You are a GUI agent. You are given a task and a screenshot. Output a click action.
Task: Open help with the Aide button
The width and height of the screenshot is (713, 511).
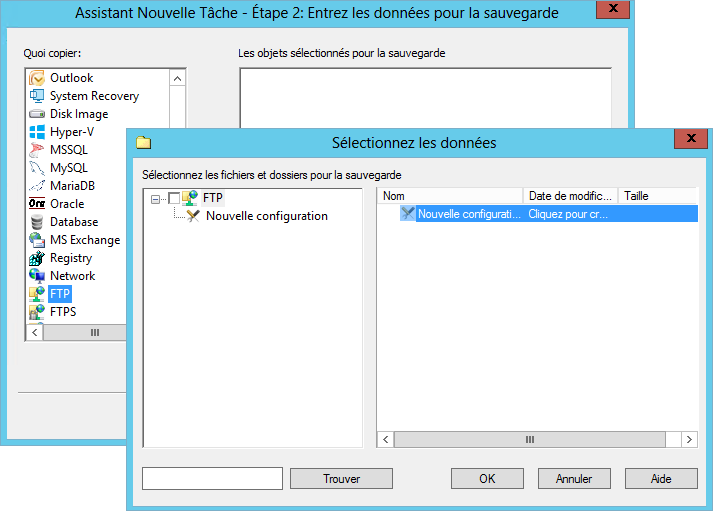coord(661,479)
